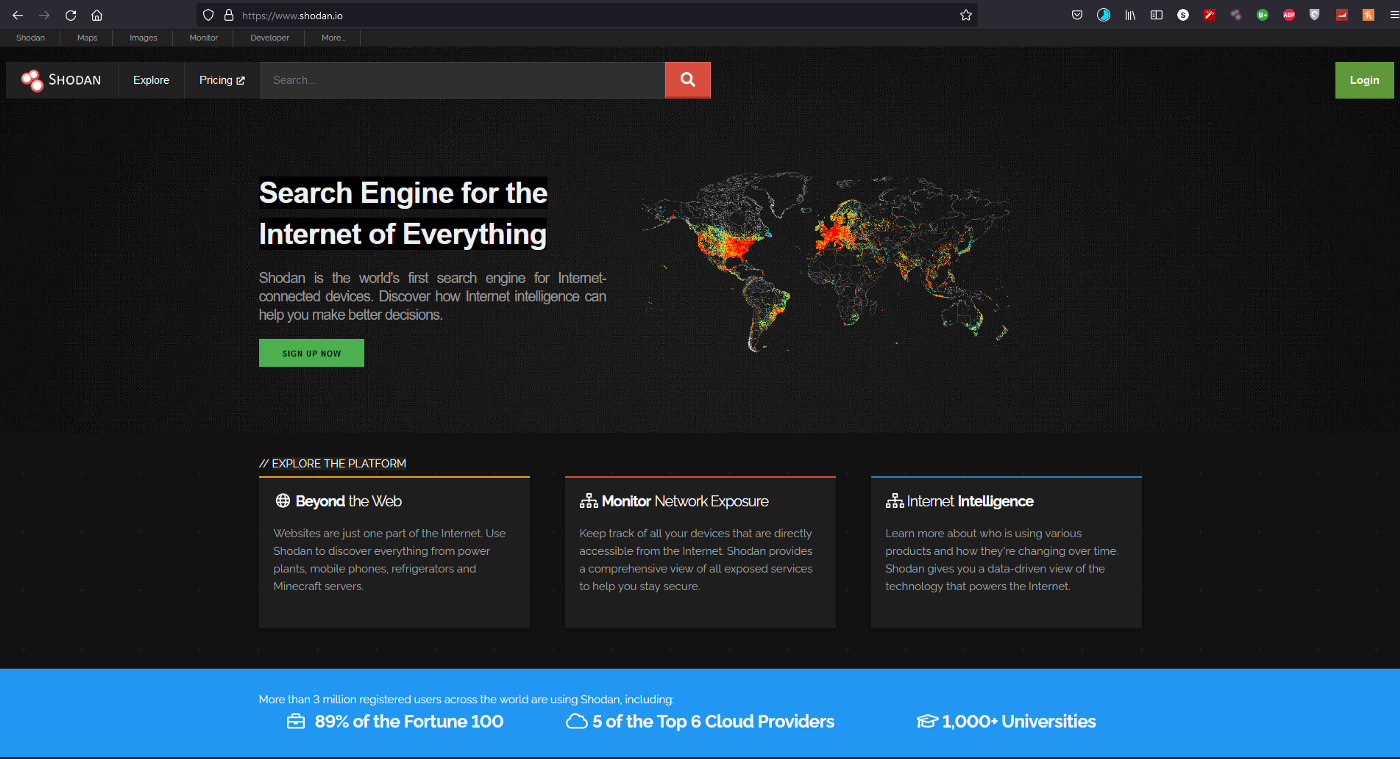Open the Pricing link
This screenshot has width=1400, height=759.
point(222,80)
